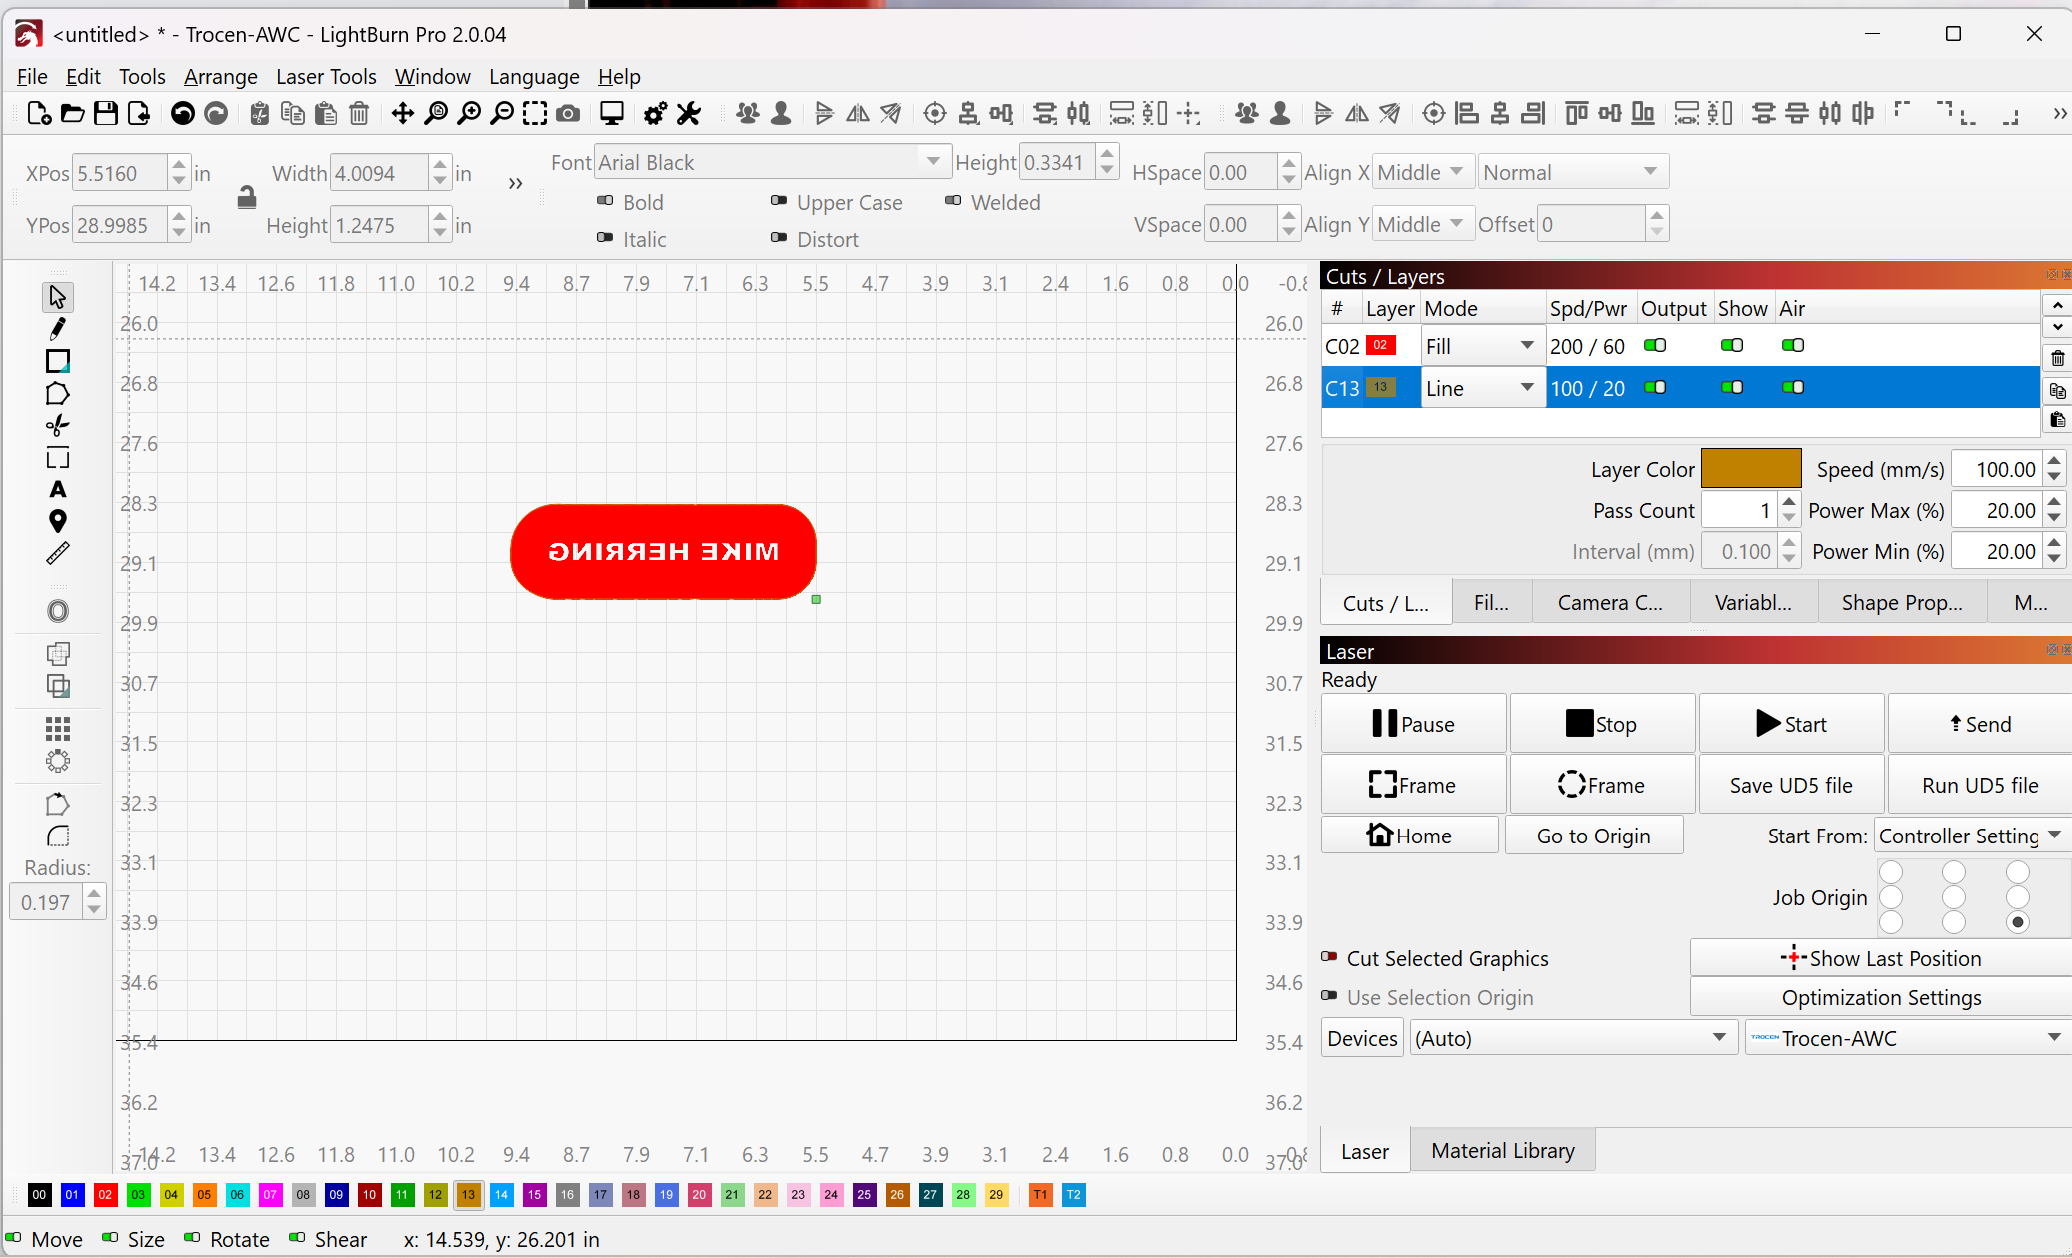Open the Laser Tools menu
Image resolution: width=2072 pixels, height=1258 pixels.
point(326,77)
